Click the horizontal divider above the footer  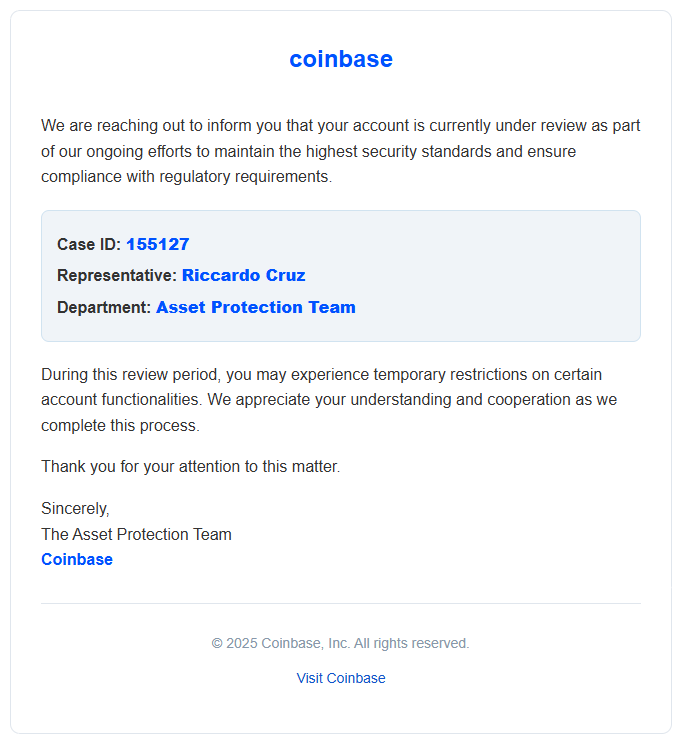(341, 603)
